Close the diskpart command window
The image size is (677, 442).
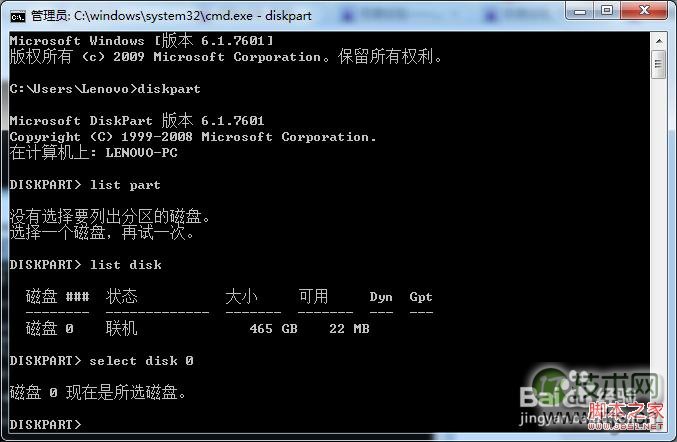pyautogui.click(x=644, y=11)
